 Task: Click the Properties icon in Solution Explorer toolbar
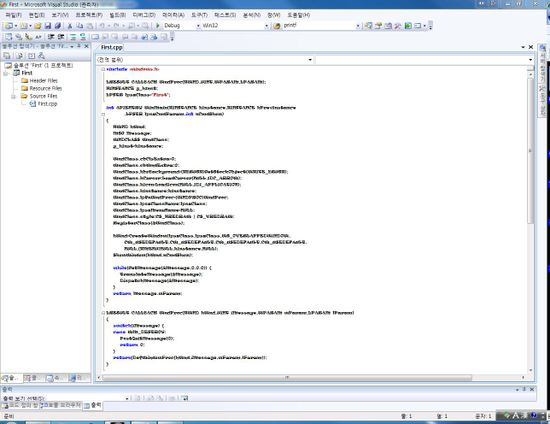pos(7,56)
